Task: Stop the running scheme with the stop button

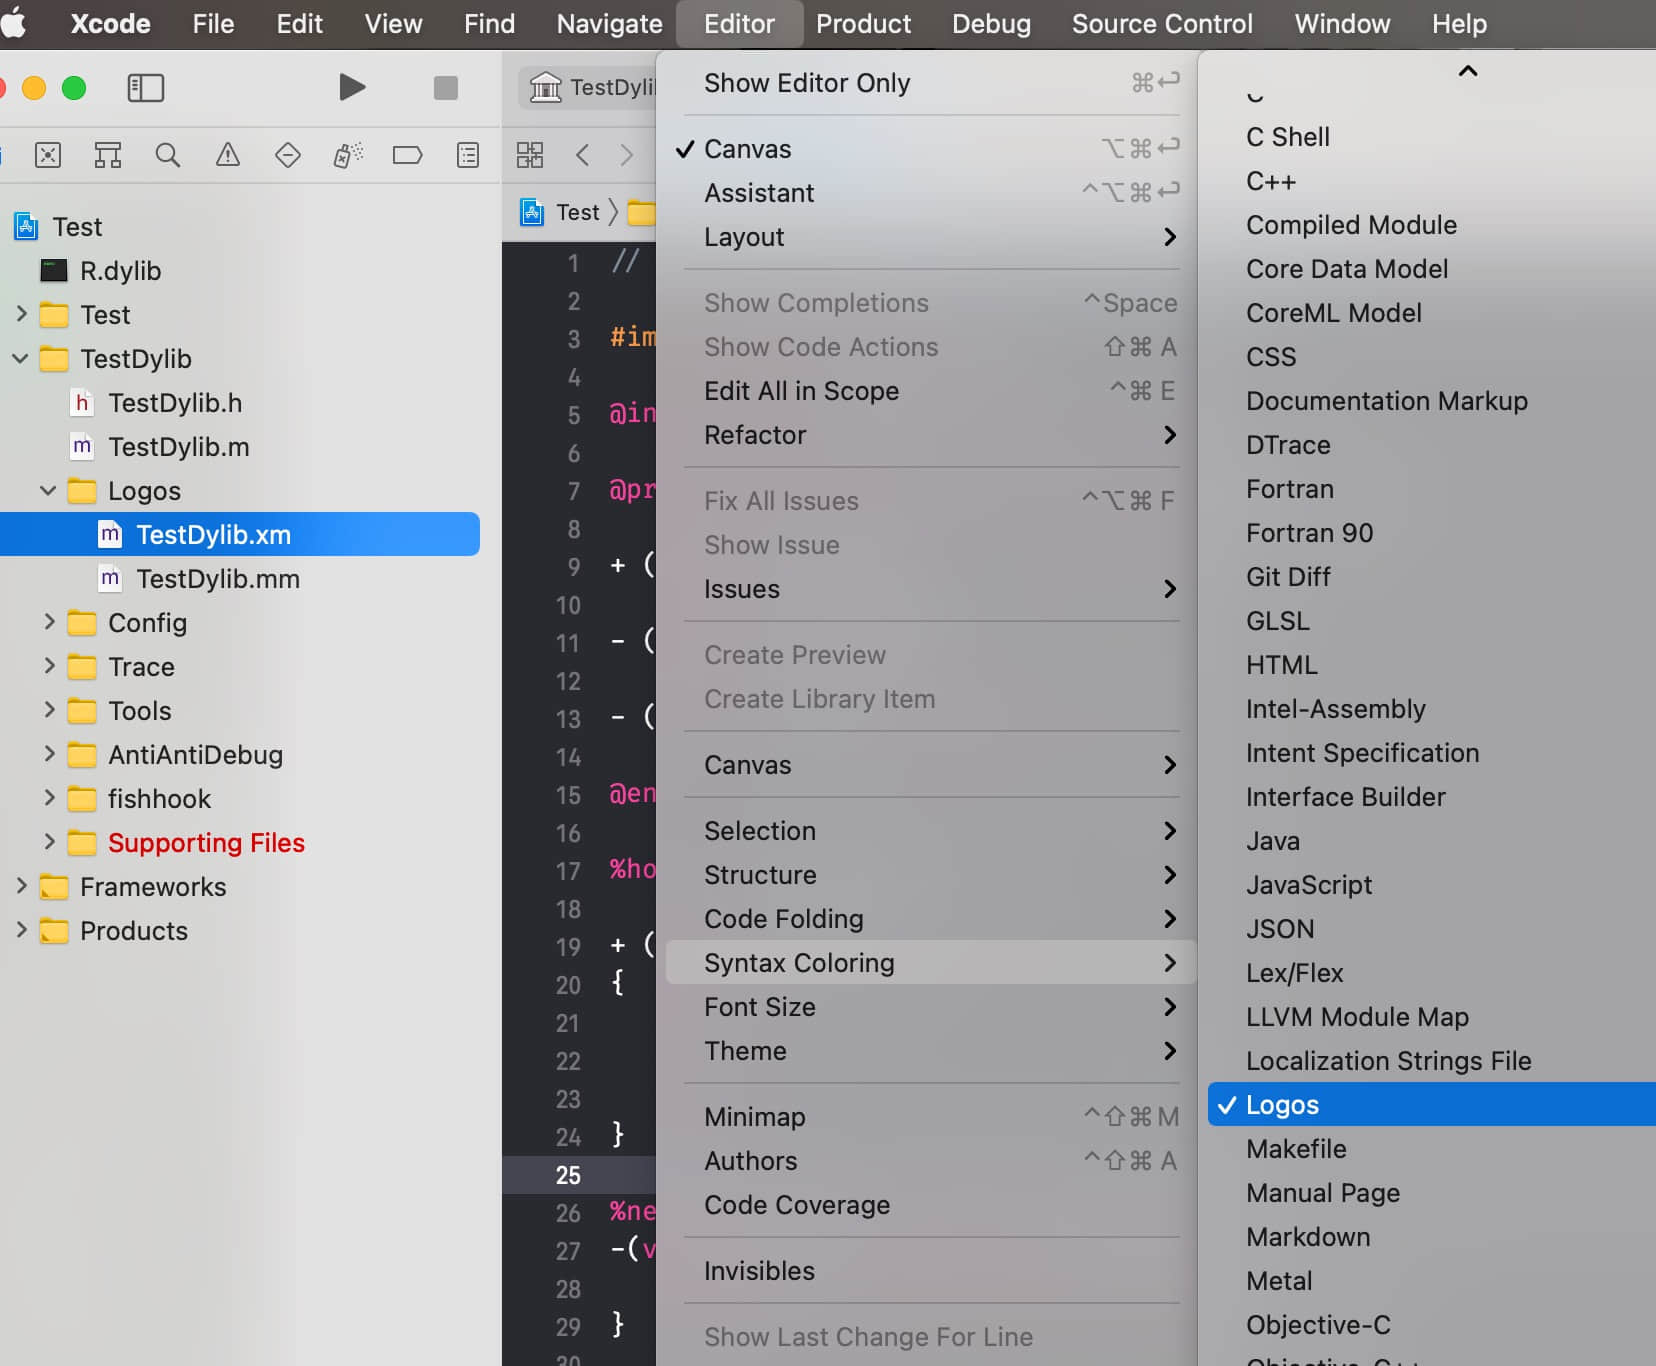Action: [445, 88]
